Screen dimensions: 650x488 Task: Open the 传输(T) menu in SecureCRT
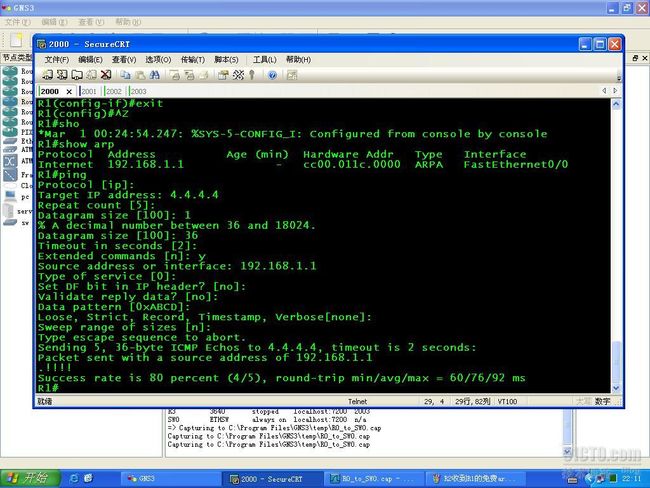pos(193,60)
